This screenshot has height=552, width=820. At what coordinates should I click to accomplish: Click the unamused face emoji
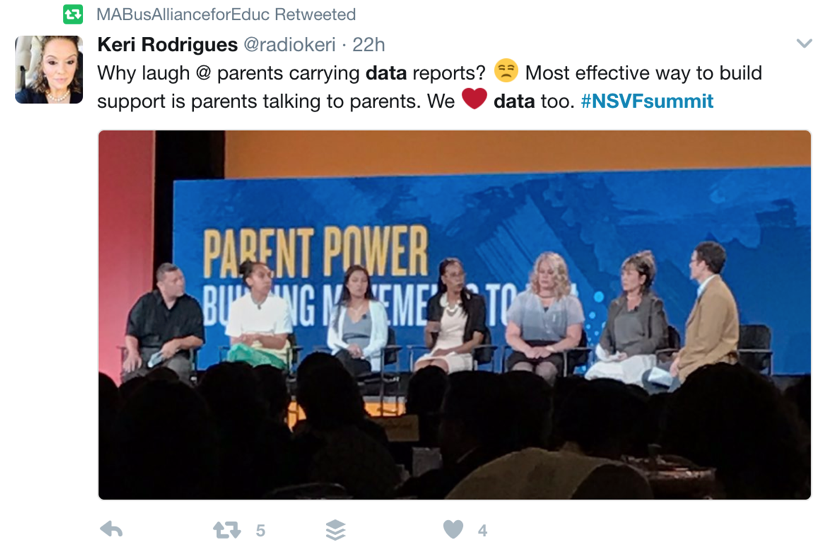point(506,71)
